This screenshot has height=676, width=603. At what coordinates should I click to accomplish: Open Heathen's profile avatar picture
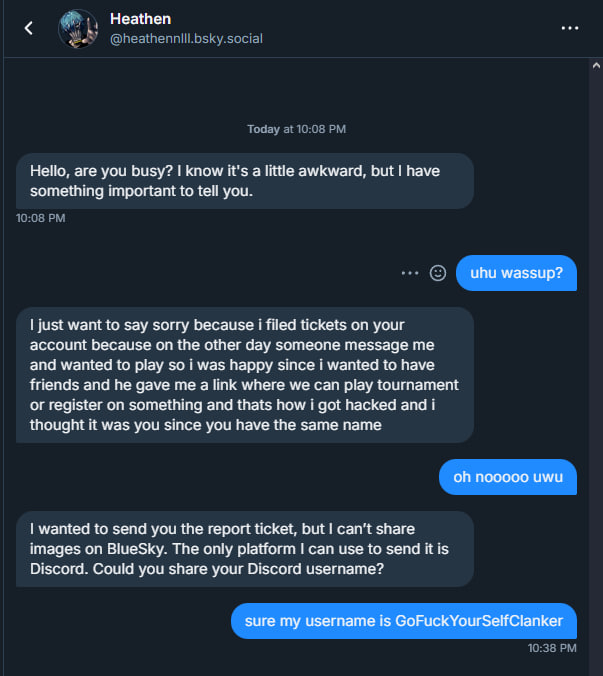point(77,29)
